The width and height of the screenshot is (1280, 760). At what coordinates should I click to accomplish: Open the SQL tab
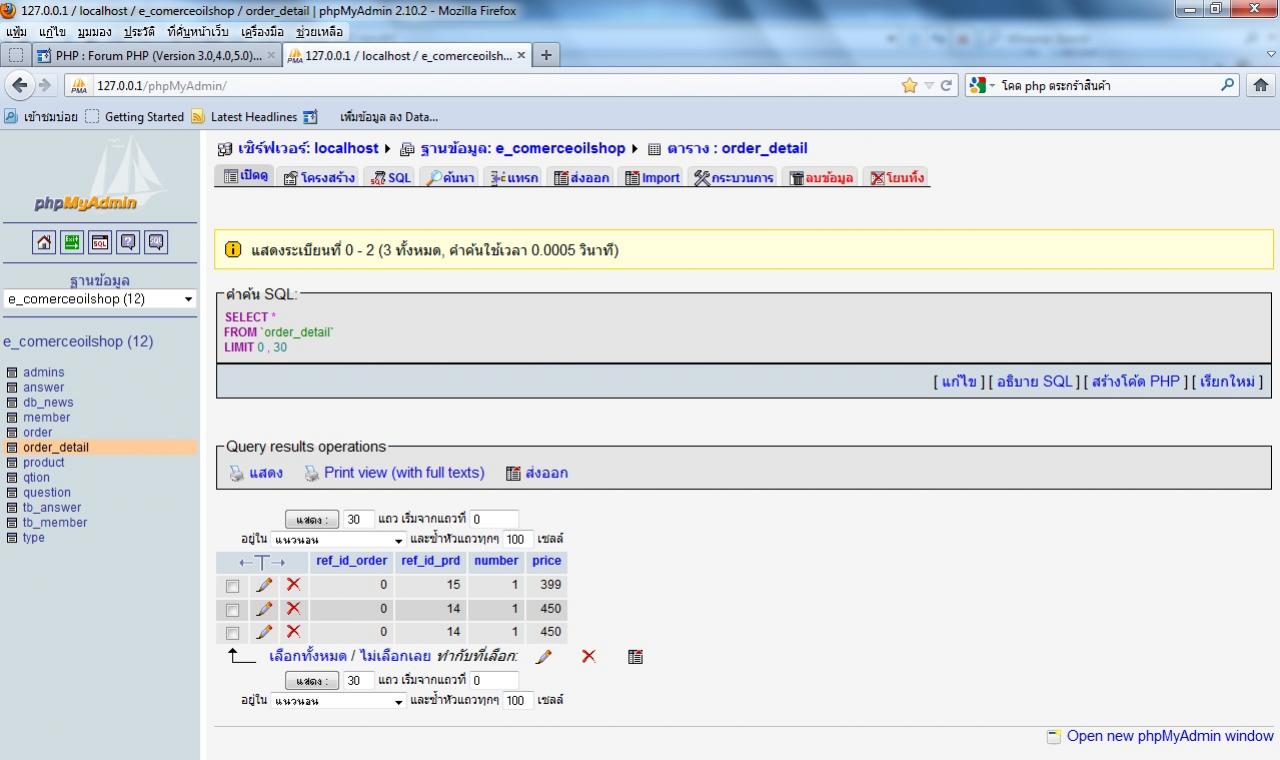(x=390, y=178)
